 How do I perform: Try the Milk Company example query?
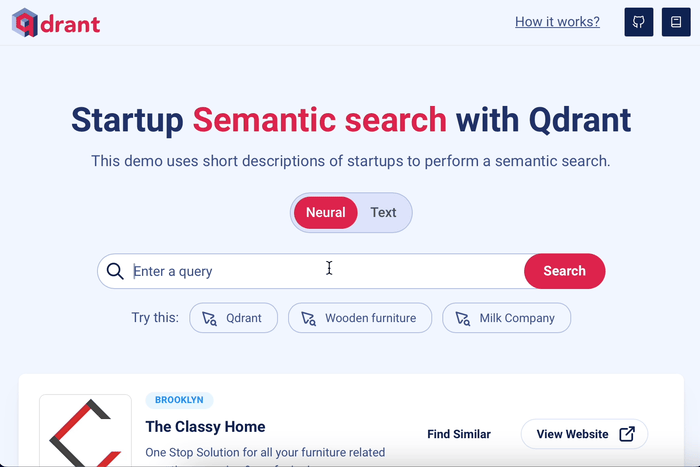pyautogui.click(x=506, y=318)
